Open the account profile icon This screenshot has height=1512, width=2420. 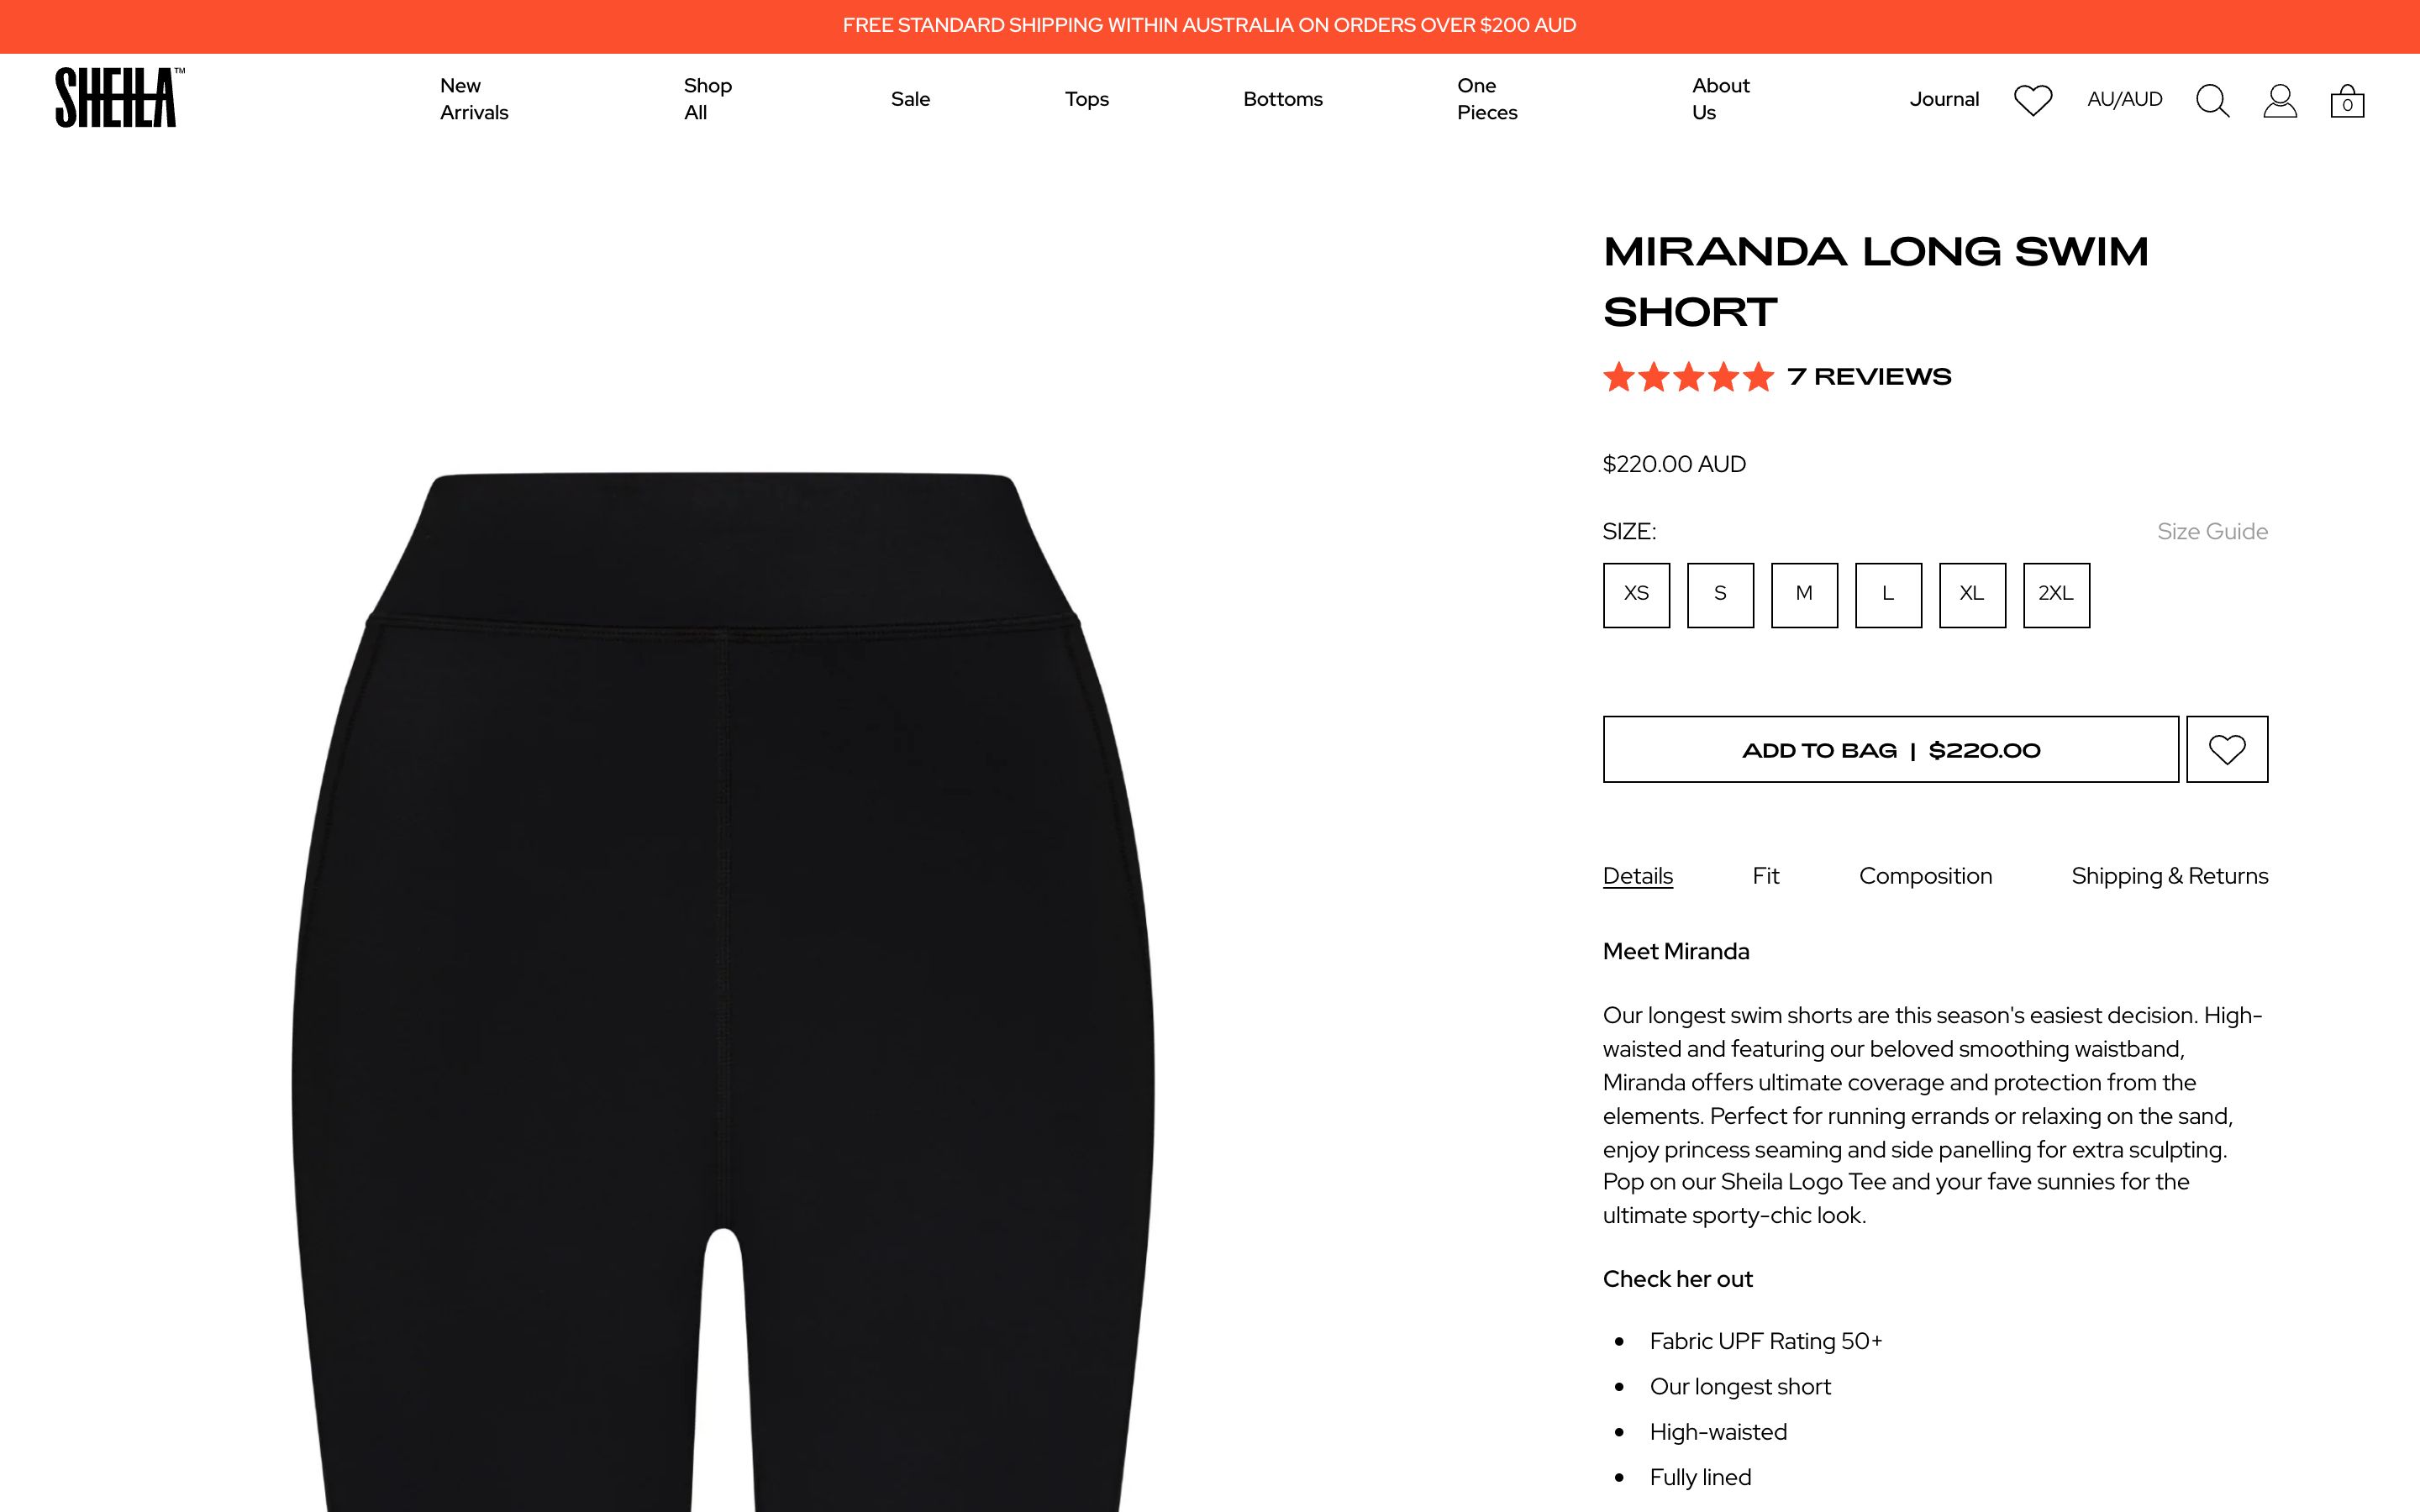click(2280, 101)
